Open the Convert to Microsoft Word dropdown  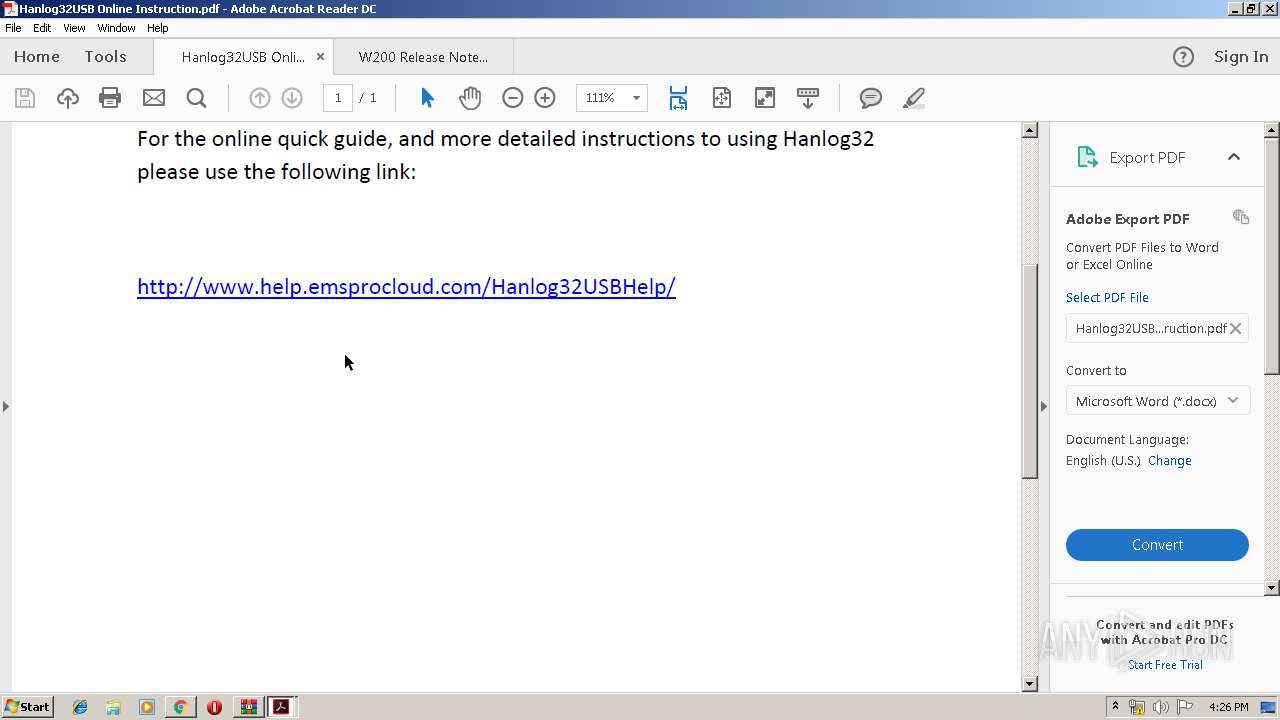(1157, 401)
